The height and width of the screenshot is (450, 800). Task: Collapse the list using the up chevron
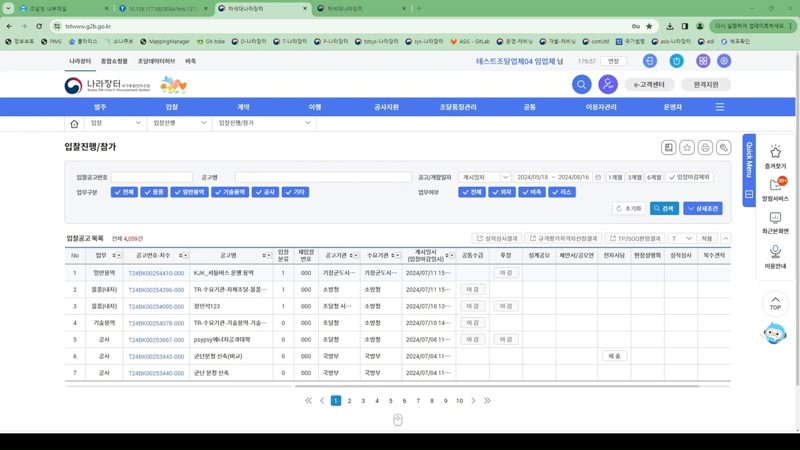tap(726, 238)
